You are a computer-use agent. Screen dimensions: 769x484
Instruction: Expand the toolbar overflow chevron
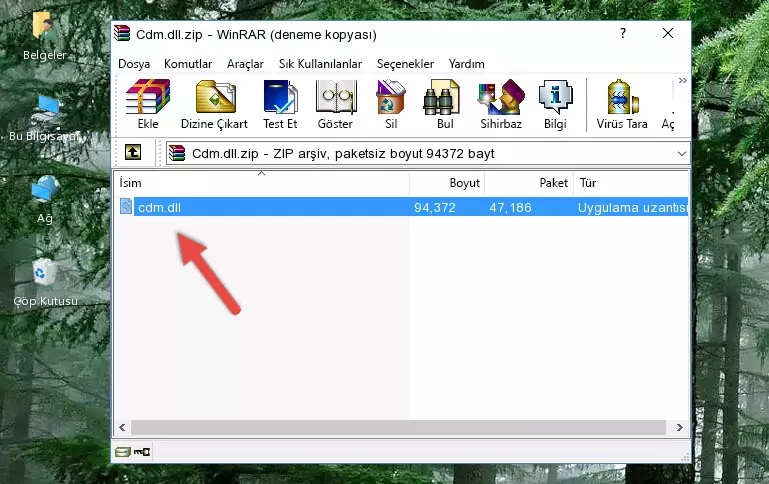click(x=682, y=80)
